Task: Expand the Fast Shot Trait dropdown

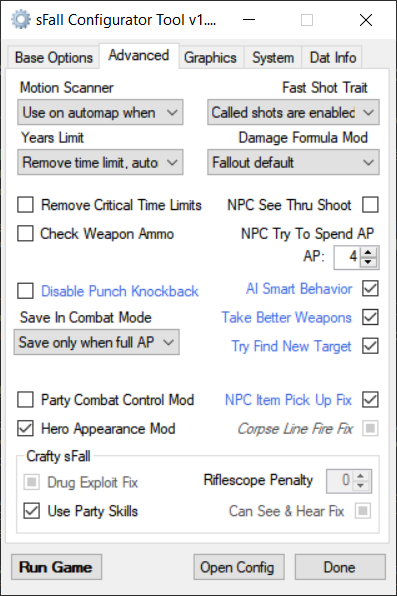Action: [x=293, y=113]
